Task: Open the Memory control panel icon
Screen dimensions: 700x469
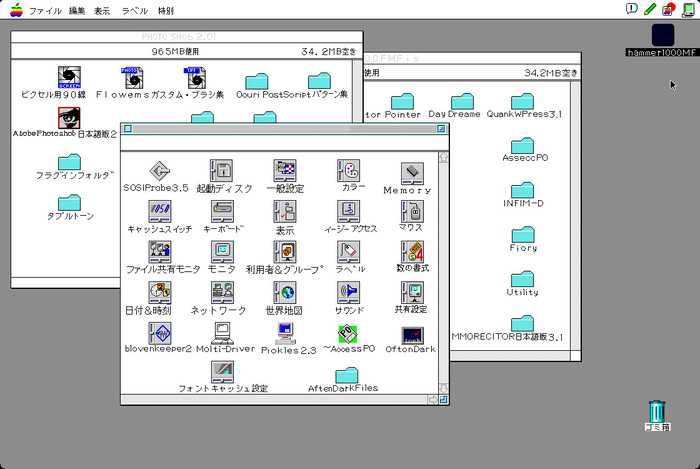Action: [x=413, y=174]
